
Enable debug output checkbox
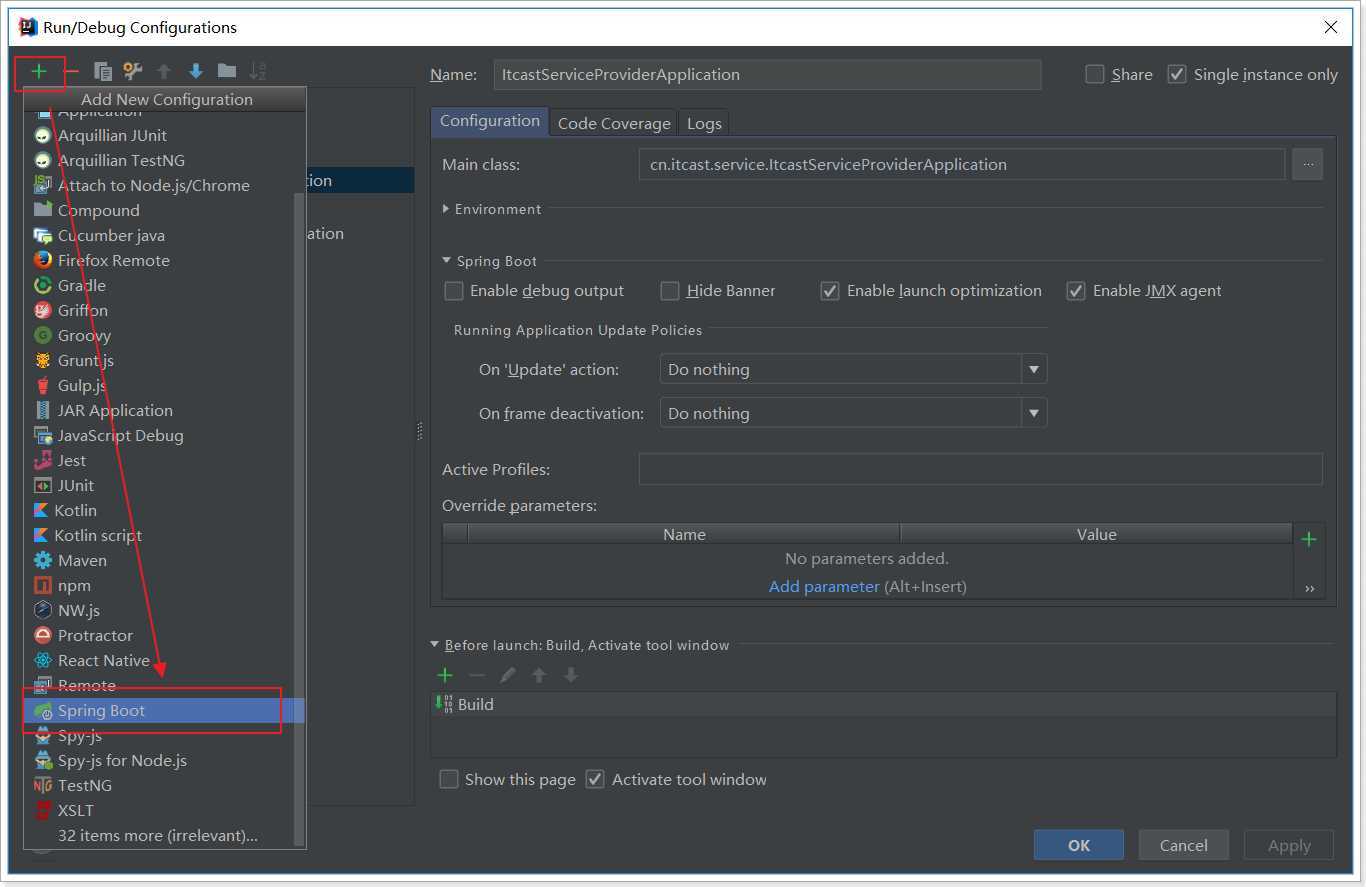[454, 291]
